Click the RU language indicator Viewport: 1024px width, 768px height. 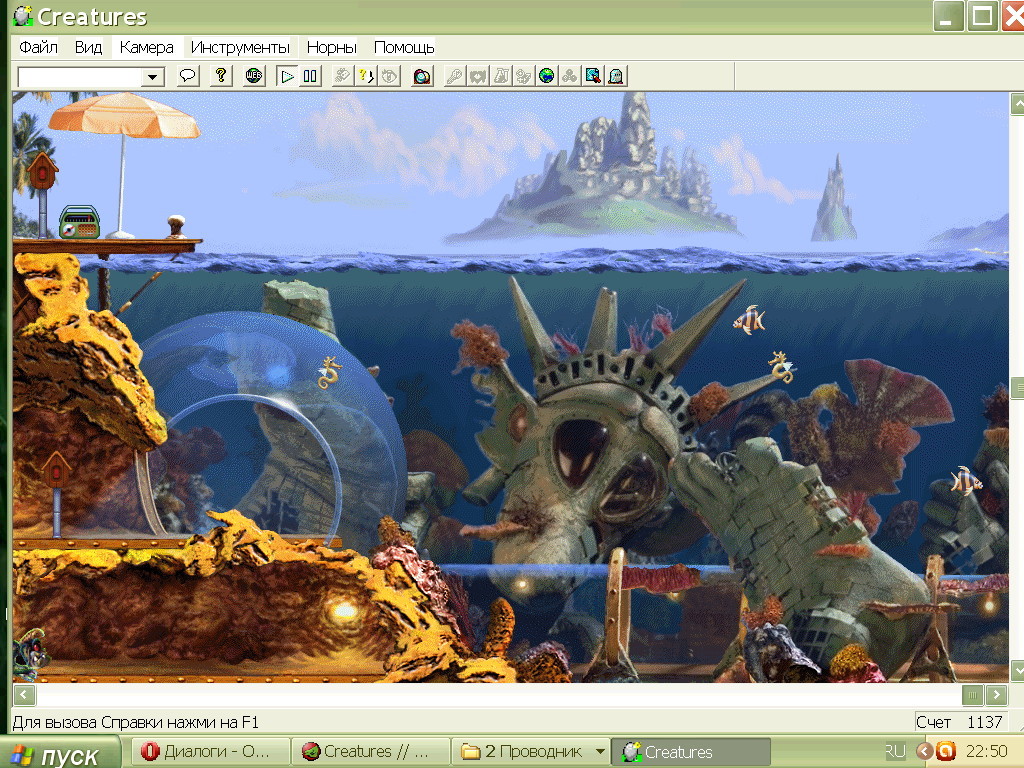[x=895, y=751]
